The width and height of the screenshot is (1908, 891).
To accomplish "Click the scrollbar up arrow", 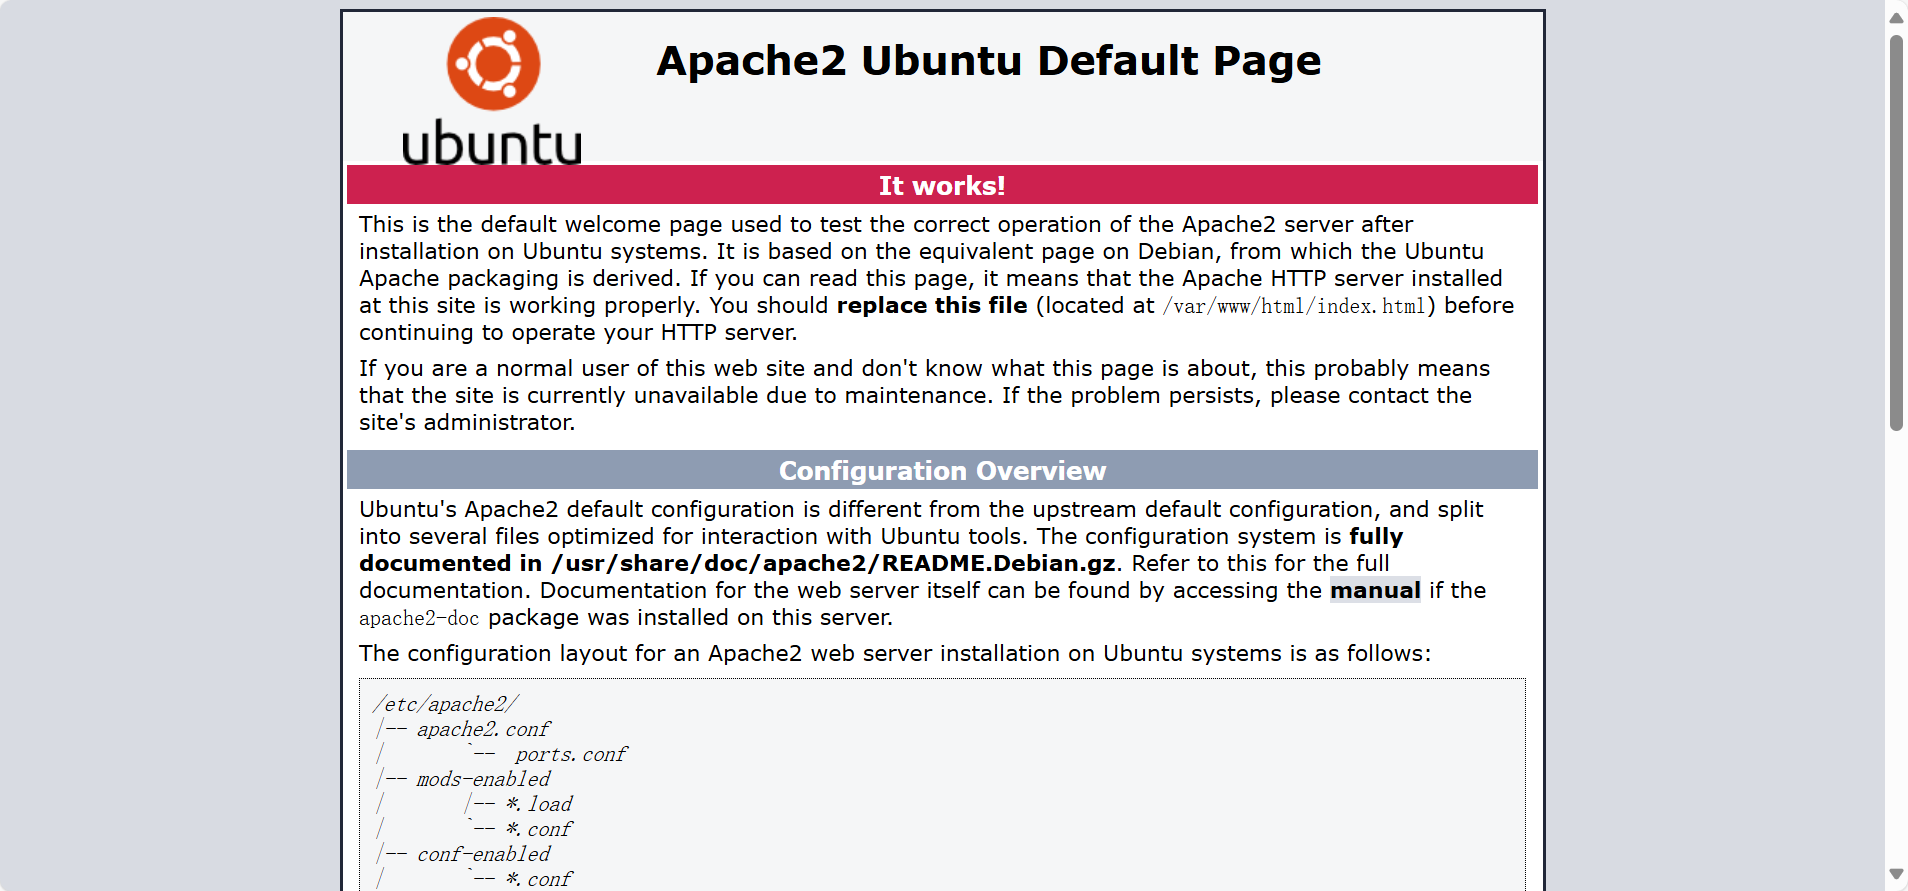I will [x=1896, y=17].
